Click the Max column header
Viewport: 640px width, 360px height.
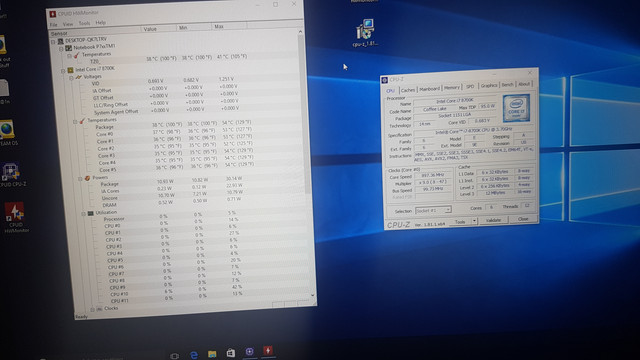click(x=229, y=26)
